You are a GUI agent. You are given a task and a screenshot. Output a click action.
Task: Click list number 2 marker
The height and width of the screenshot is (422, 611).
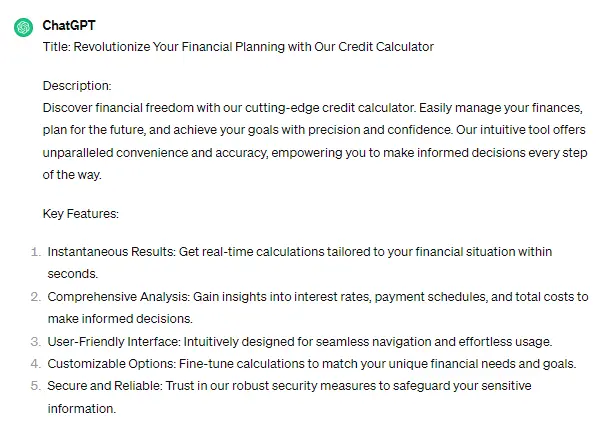[x=34, y=297]
